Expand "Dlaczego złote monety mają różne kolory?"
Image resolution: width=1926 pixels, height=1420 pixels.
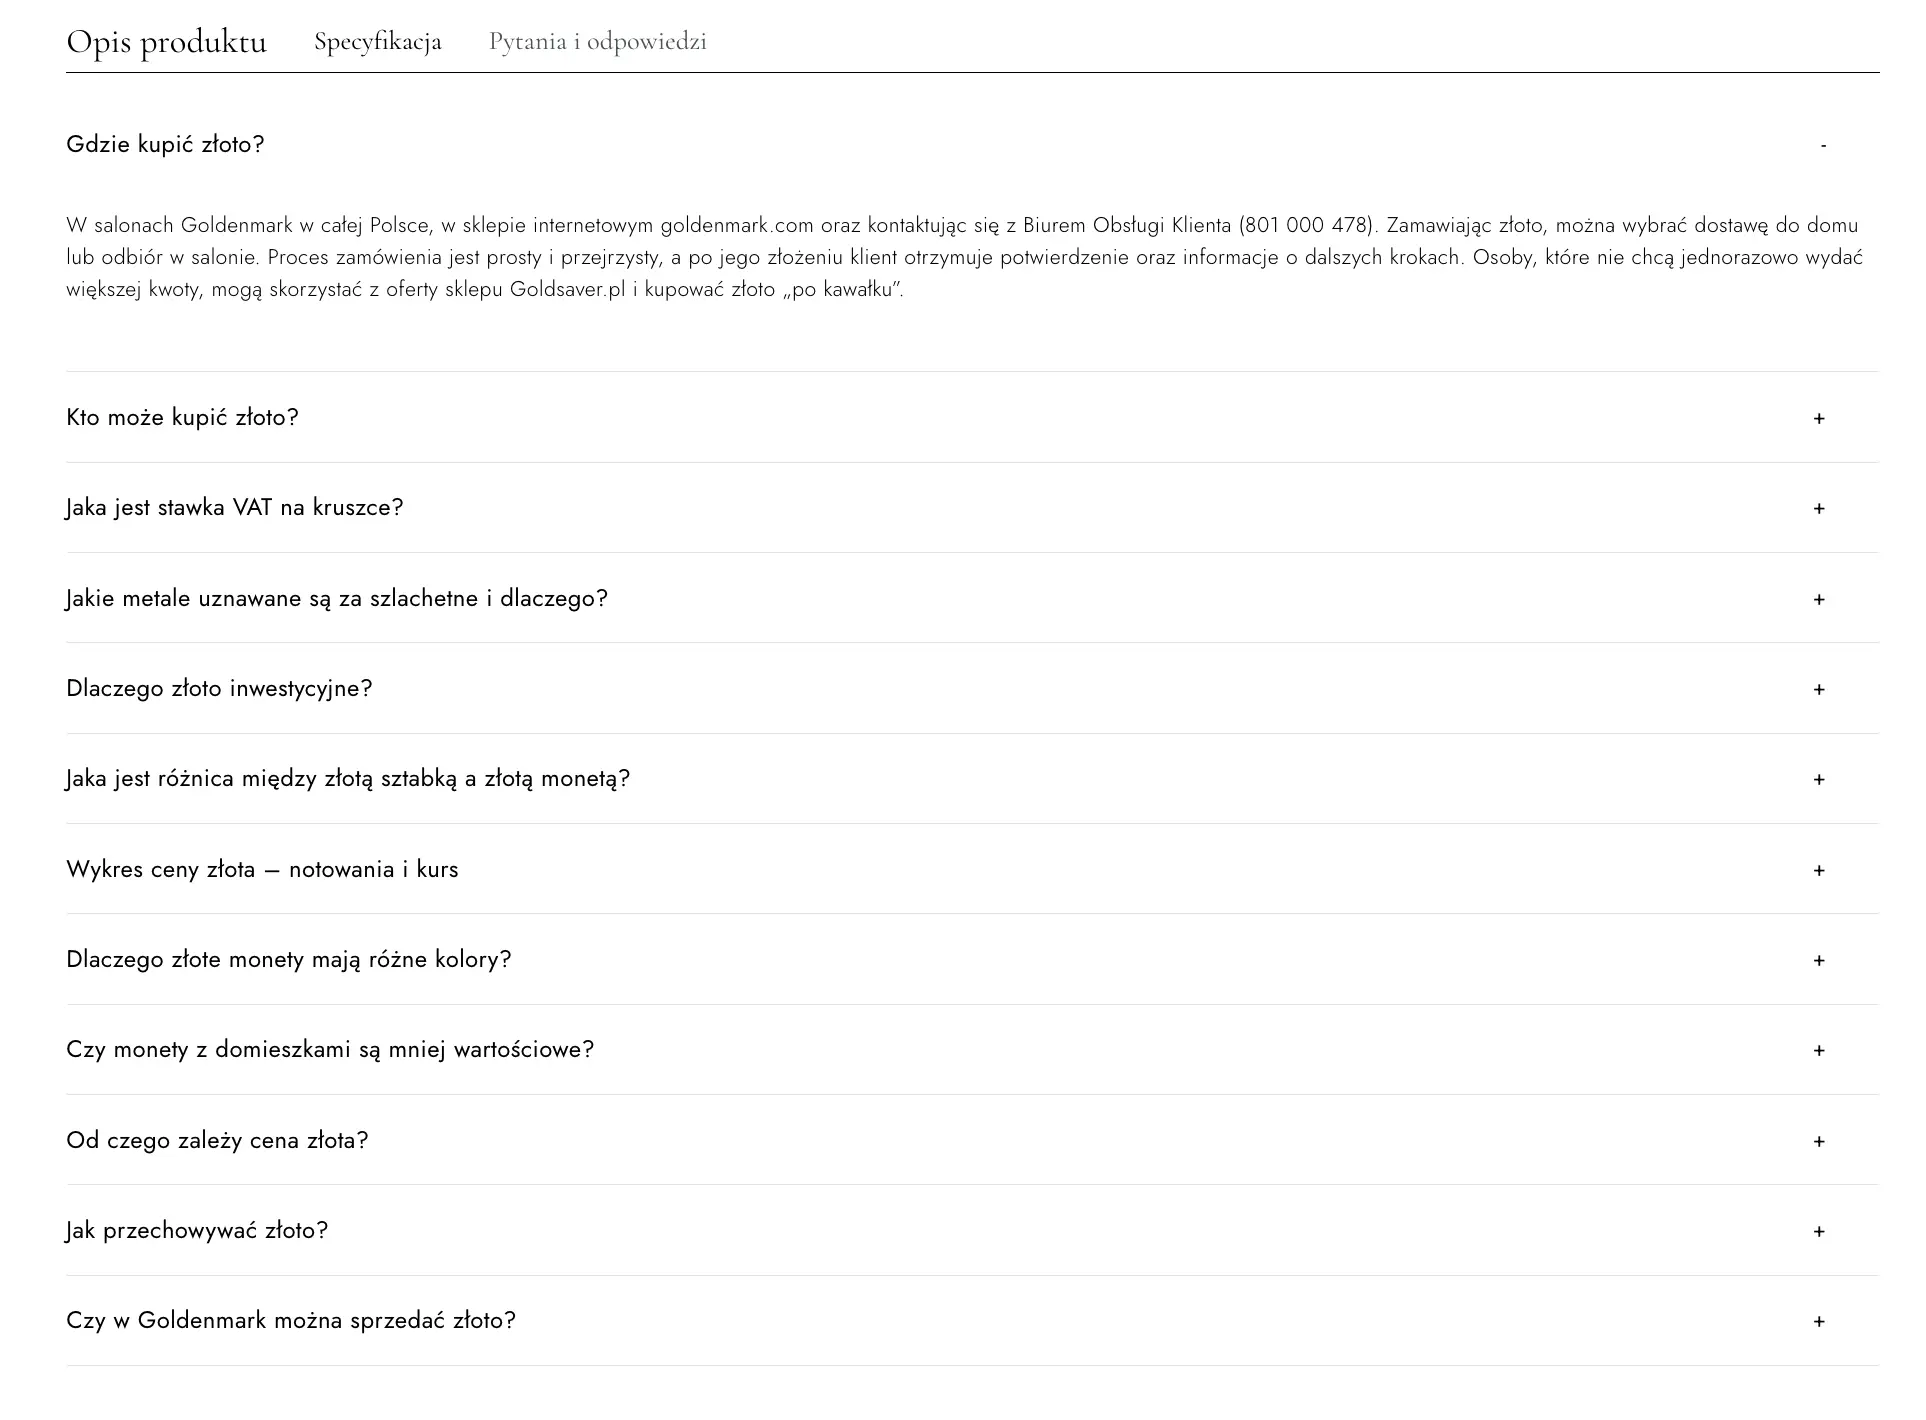coord(1819,959)
